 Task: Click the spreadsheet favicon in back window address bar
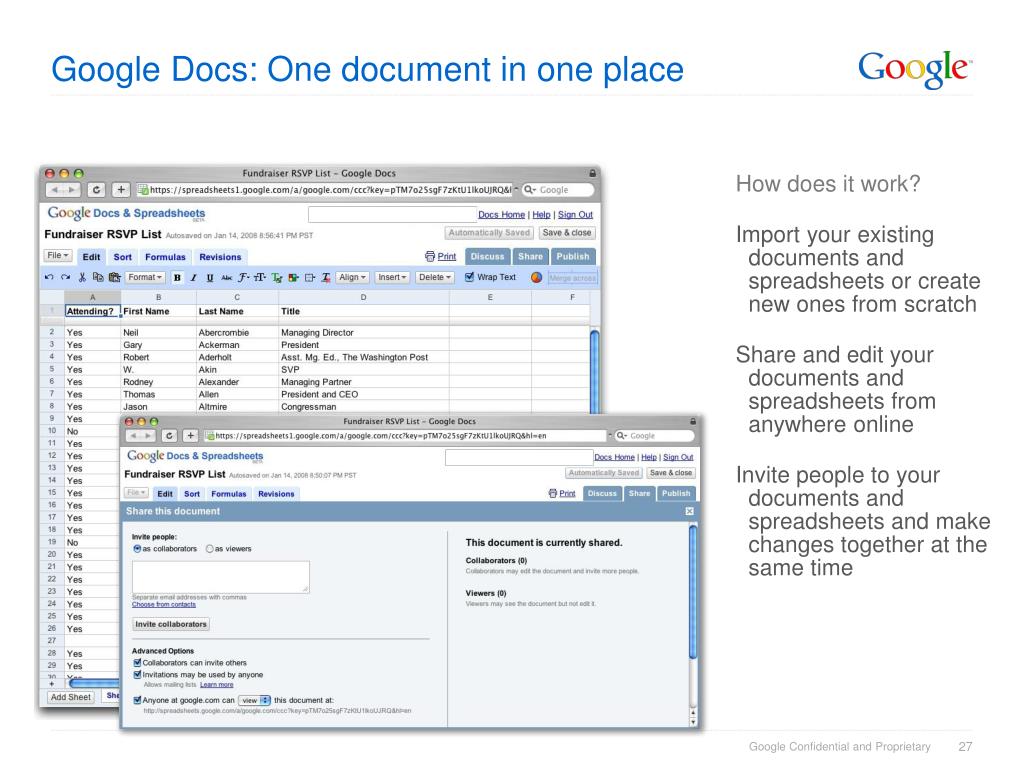[x=142, y=190]
